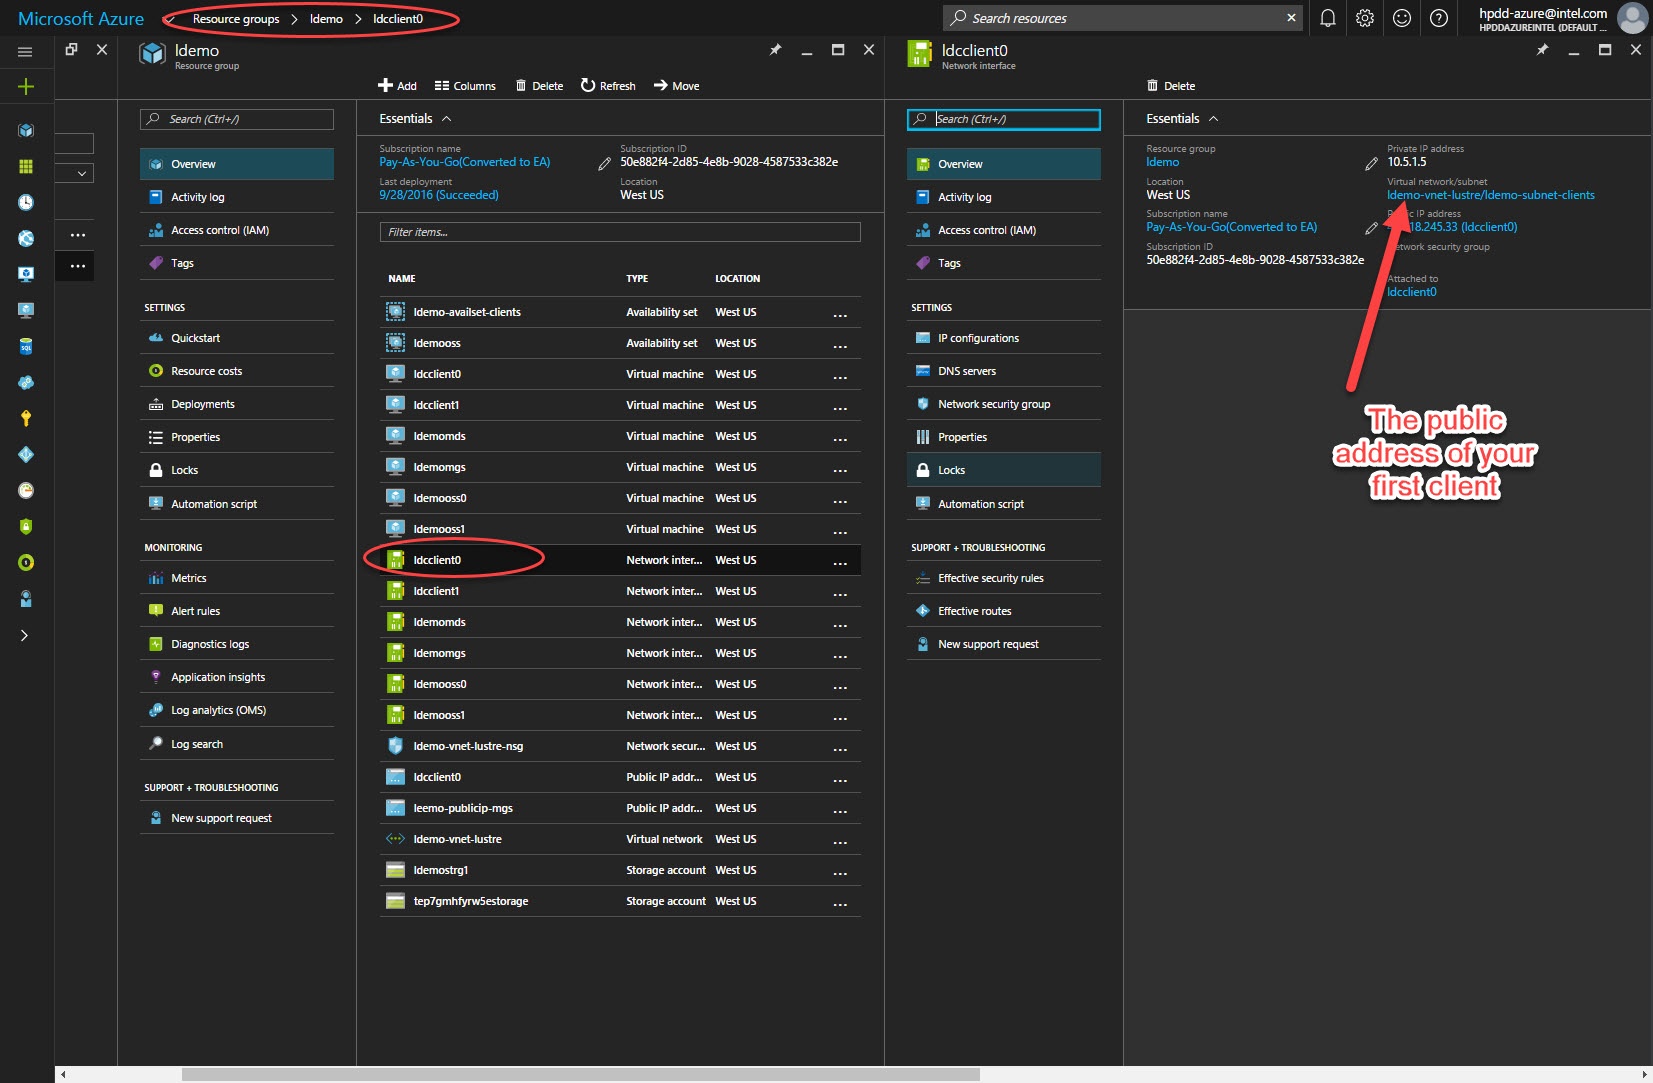The width and height of the screenshot is (1653, 1083).
Task: Open context menu for ldemooss row
Action: 840,345
